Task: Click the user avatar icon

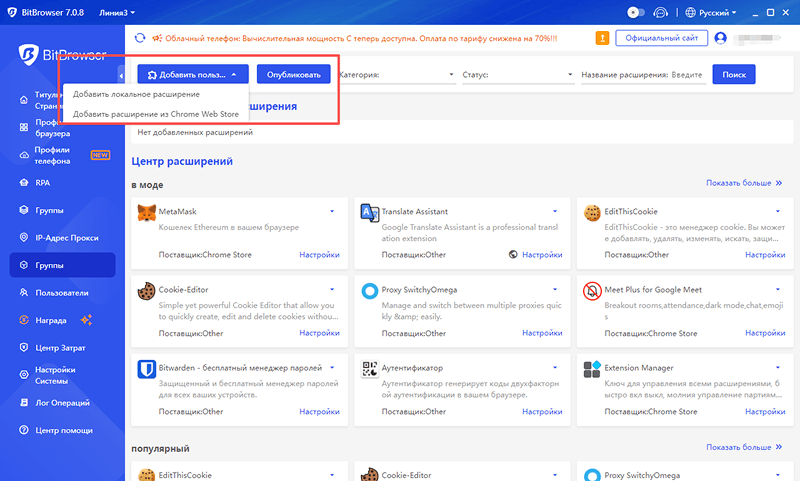Action: point(719,38)
